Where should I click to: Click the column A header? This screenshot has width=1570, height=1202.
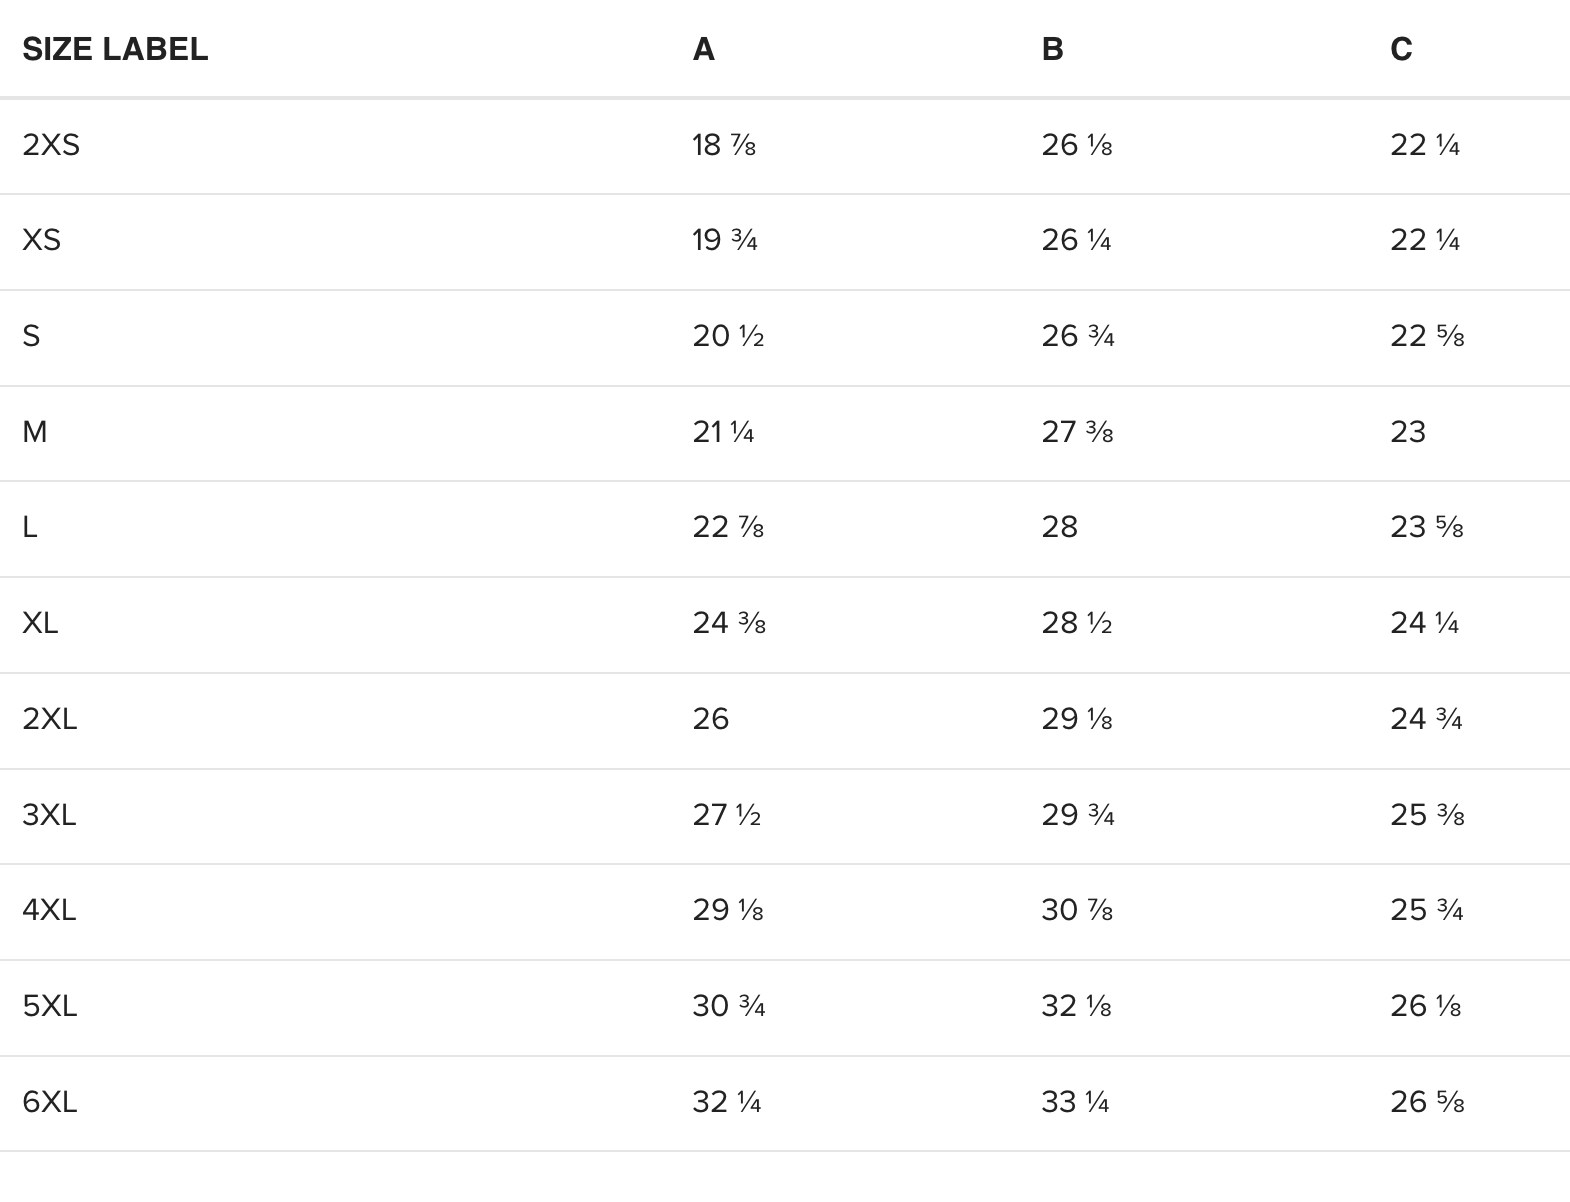click(x=703, y=49)
